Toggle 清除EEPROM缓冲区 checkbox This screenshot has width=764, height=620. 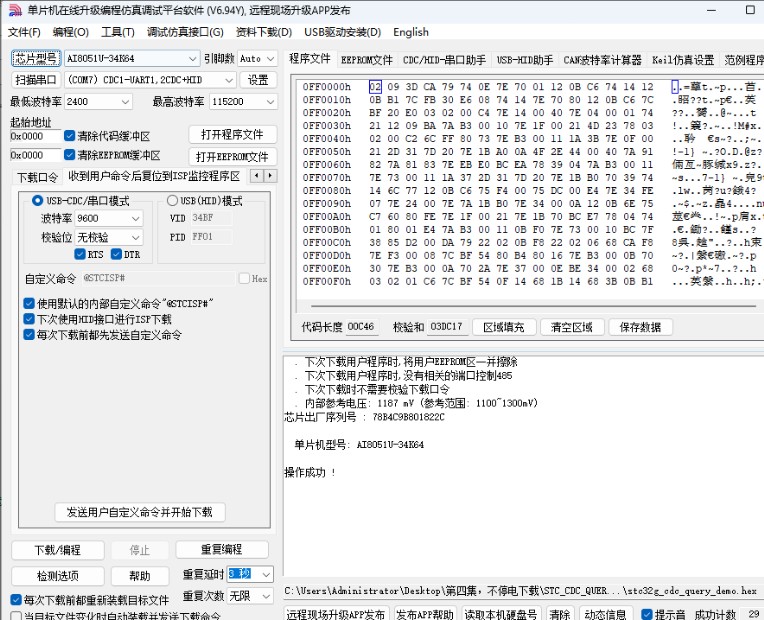coord(69,155)
